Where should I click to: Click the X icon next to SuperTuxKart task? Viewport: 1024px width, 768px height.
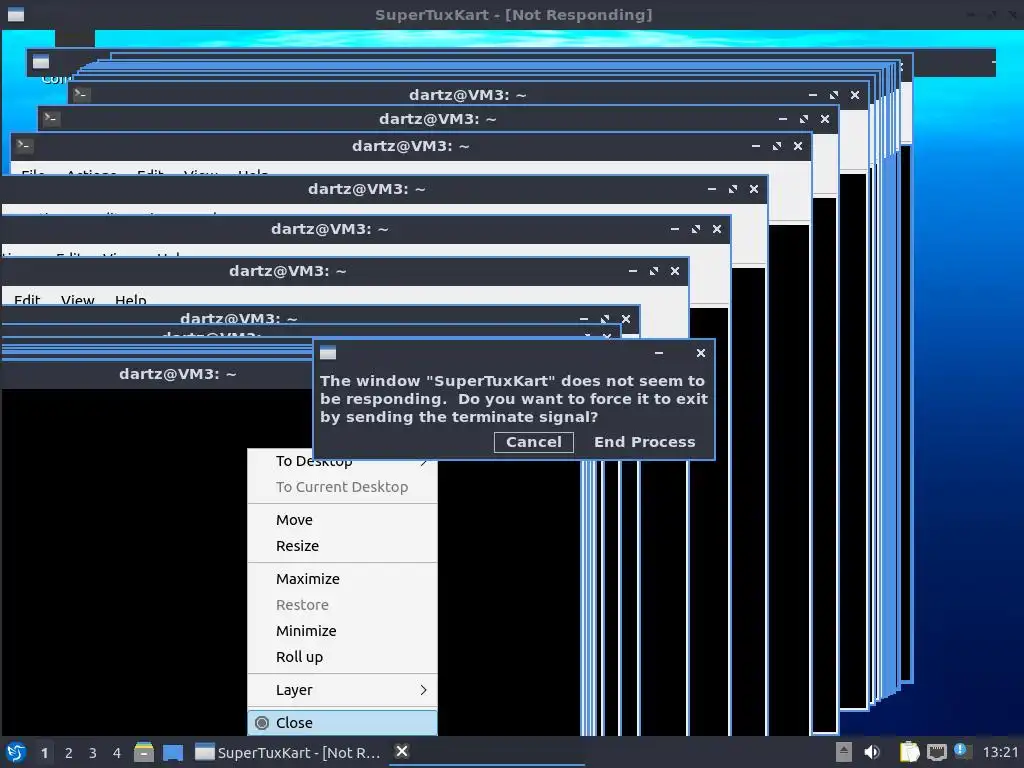[402, 752]
